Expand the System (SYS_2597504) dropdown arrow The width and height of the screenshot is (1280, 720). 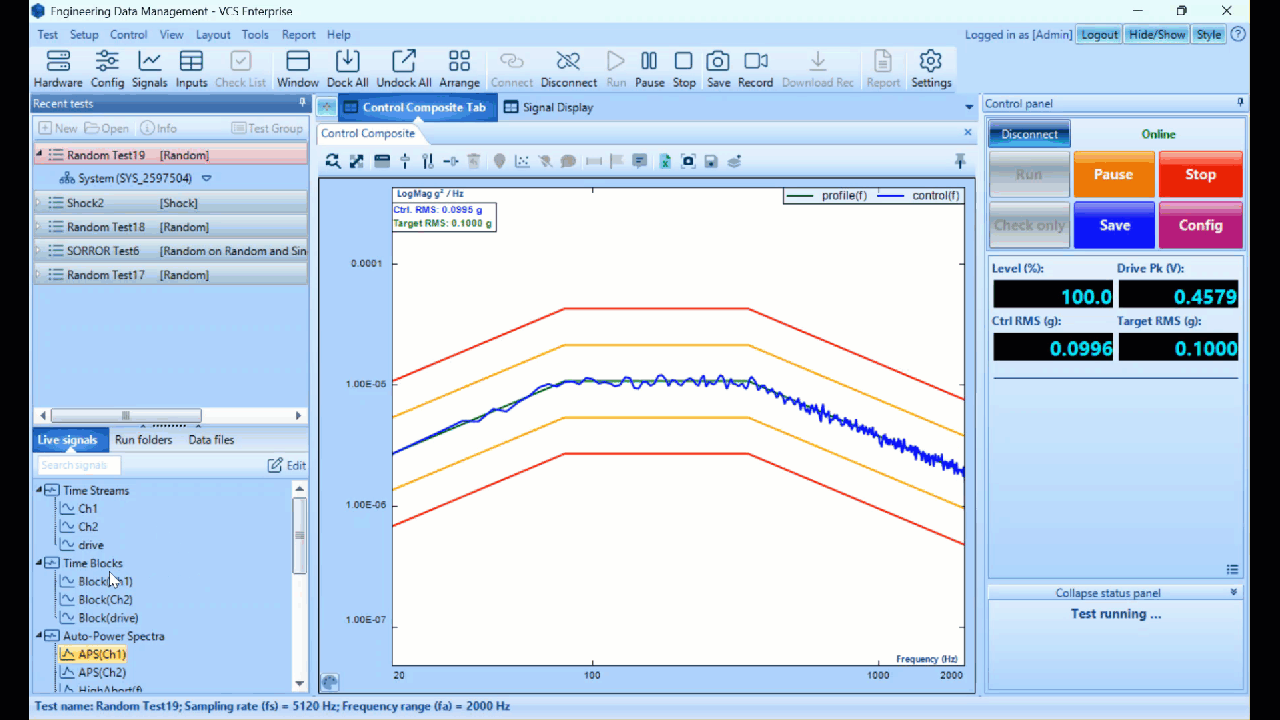coord(207,179)
